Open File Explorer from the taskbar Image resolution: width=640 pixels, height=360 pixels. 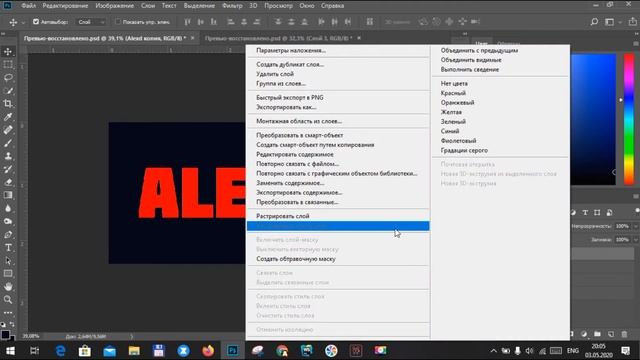click(134, 351)
